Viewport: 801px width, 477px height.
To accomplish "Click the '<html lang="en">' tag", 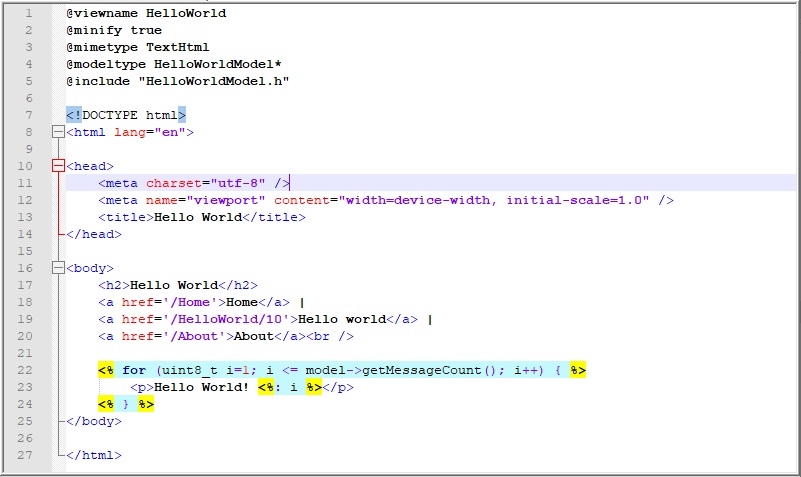I will [x=130, y=132].
